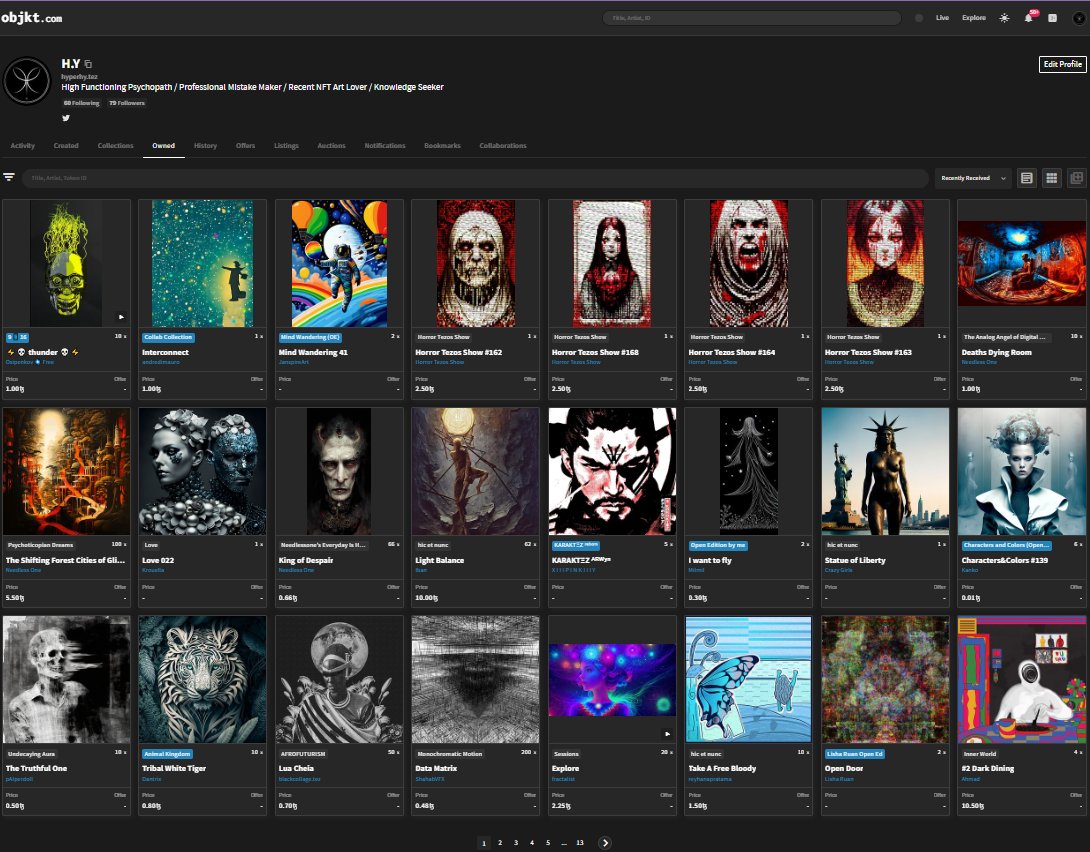Screen dimensions: 1090x852
Task: Open the Statue of Liberty thumbnail
Action: click(x=885, y=471)
